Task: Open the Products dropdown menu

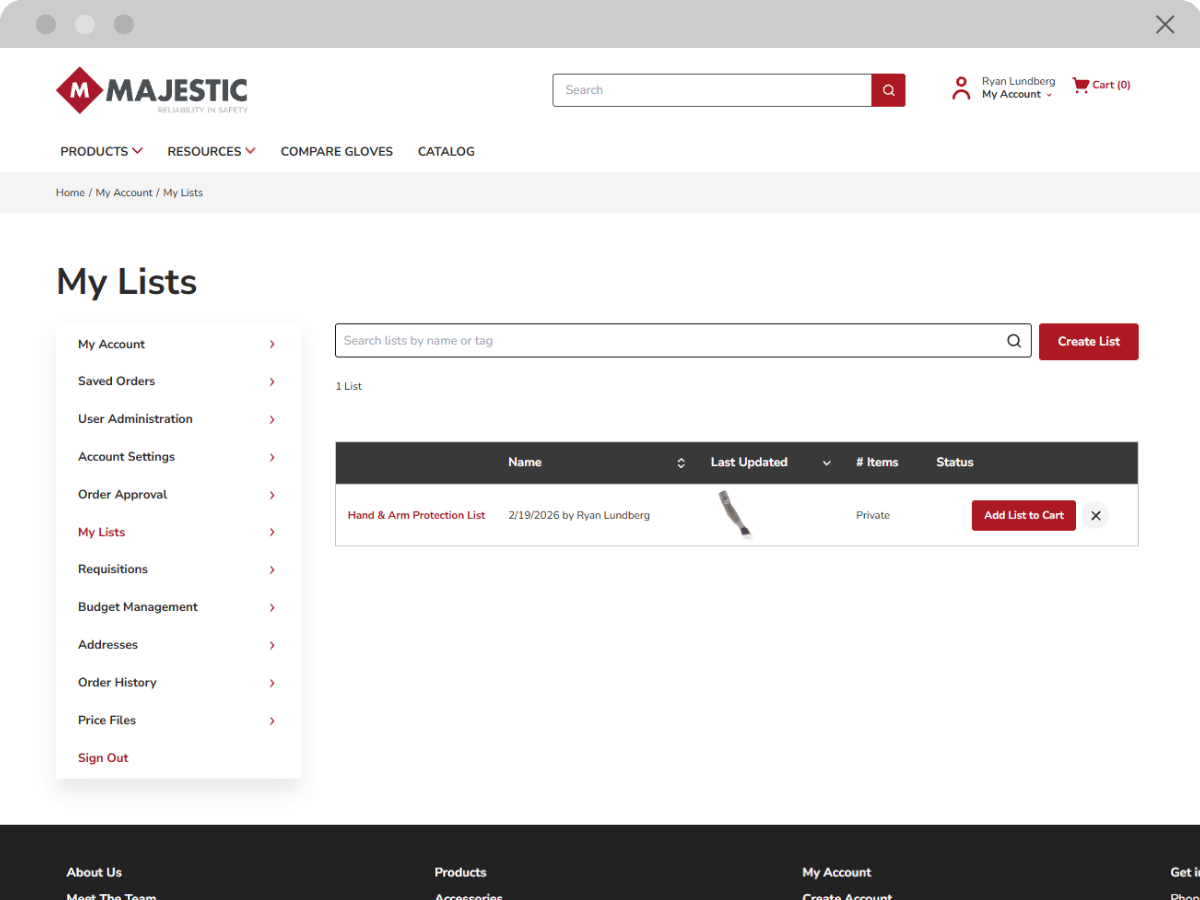Action: tap(100, 151)
